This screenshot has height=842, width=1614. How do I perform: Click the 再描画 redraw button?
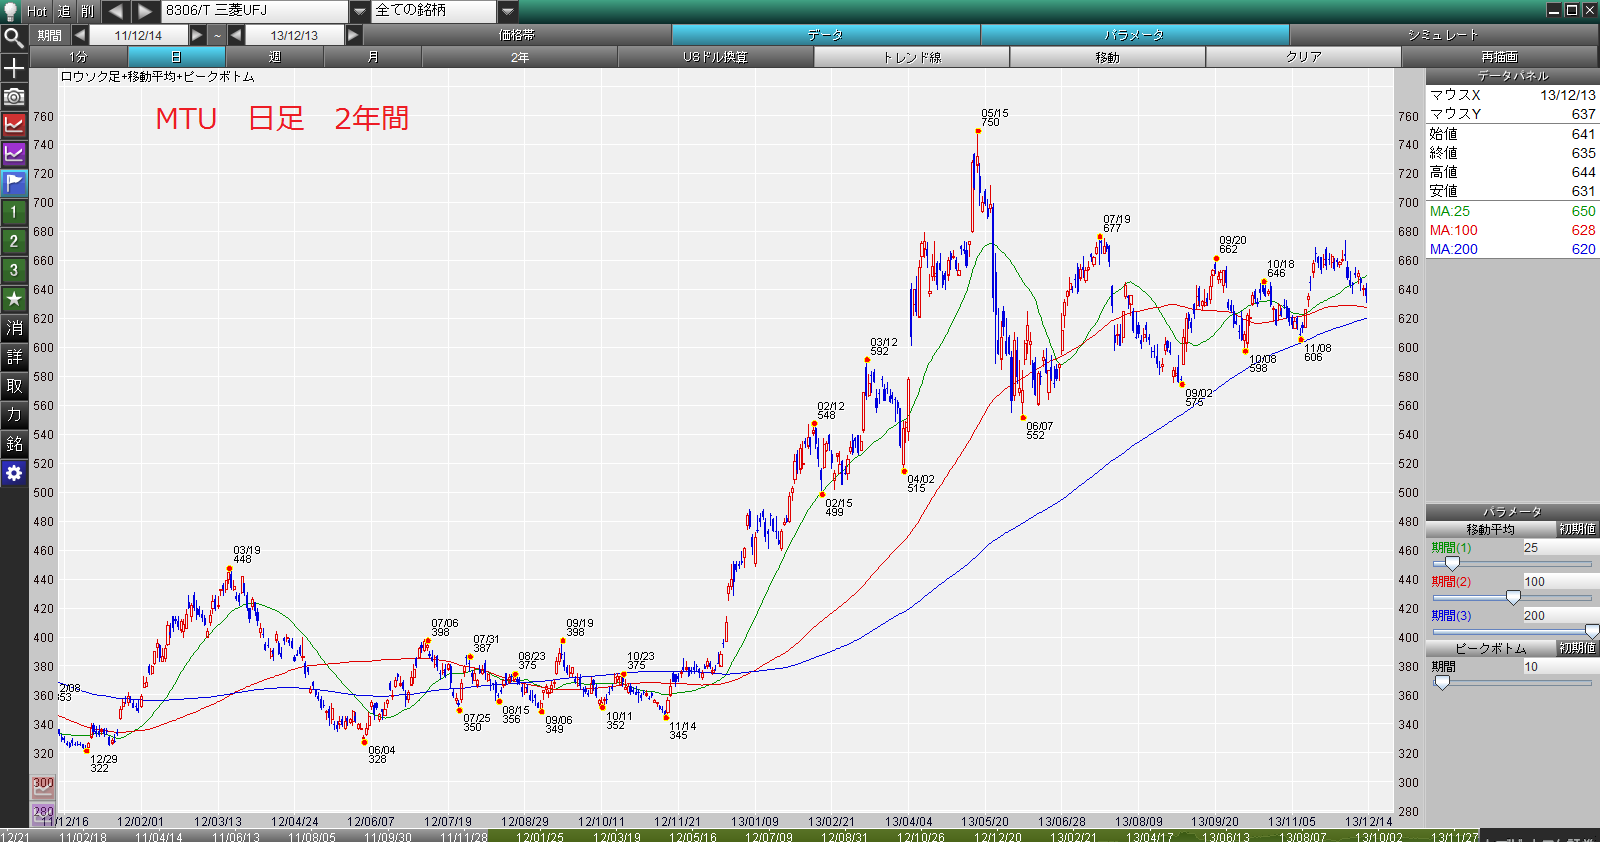pyautogui.click(x=1500, y=57)
